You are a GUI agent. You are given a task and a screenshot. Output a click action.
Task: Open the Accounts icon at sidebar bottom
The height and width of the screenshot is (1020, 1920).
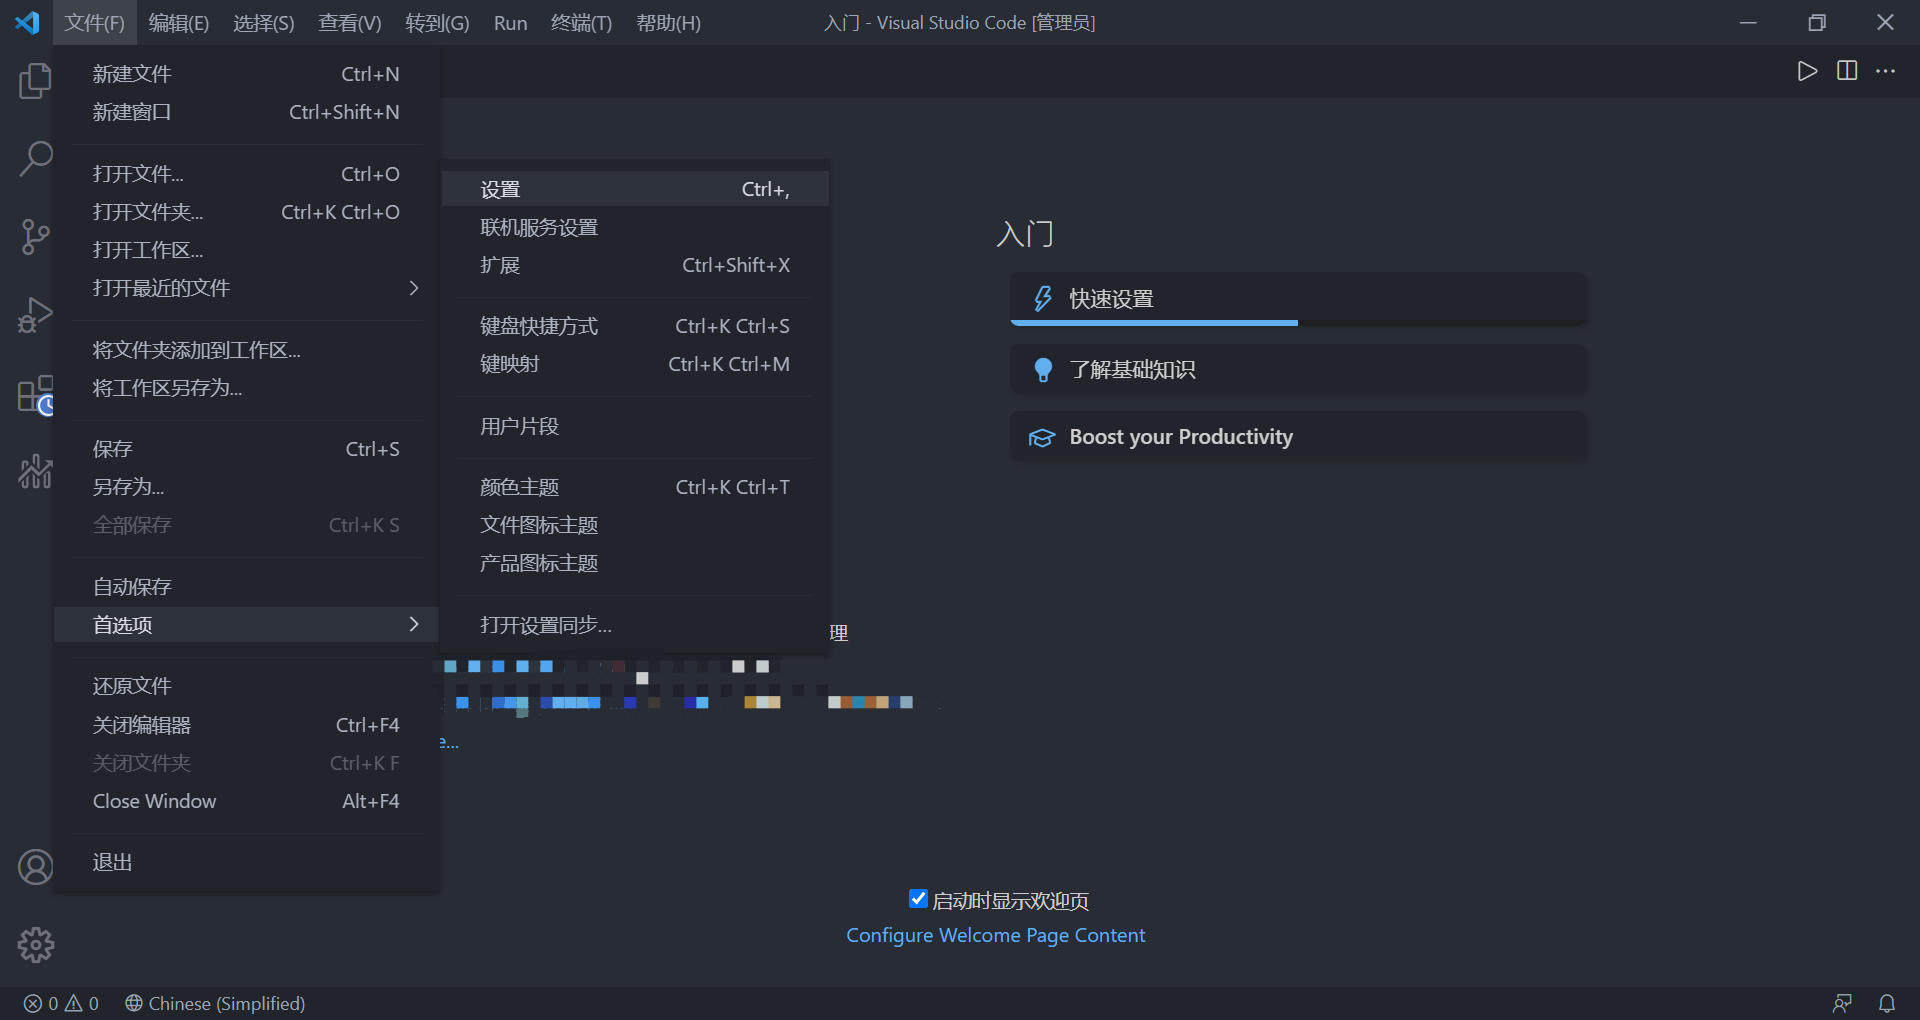[35, 866]
